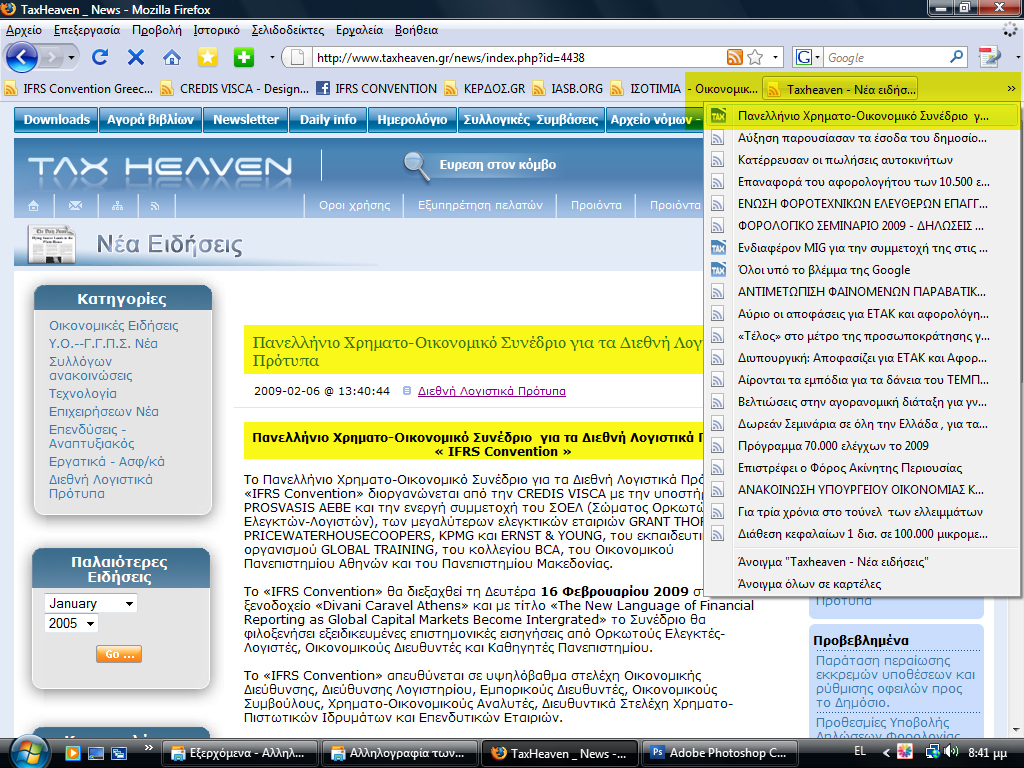
Task: Click the RSS feed icon in address bar
Action: (x=735, y=58)
